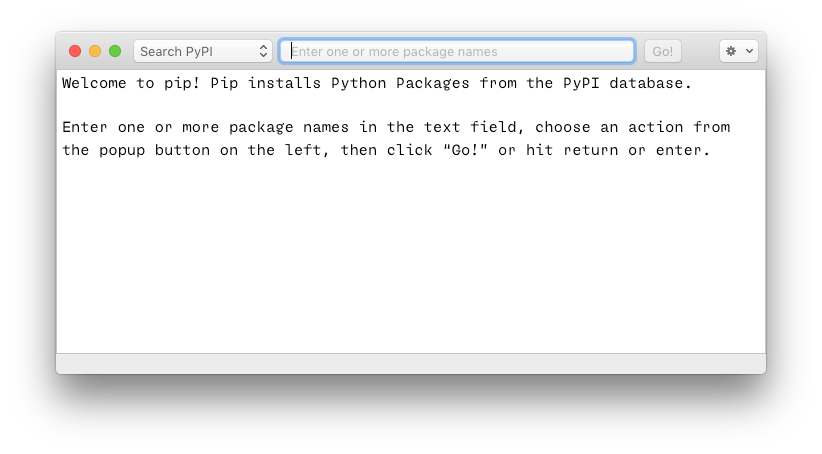
Task: Click the line starting "Enter one or more"
Action: pyautogui.click(x=396, y=127)
